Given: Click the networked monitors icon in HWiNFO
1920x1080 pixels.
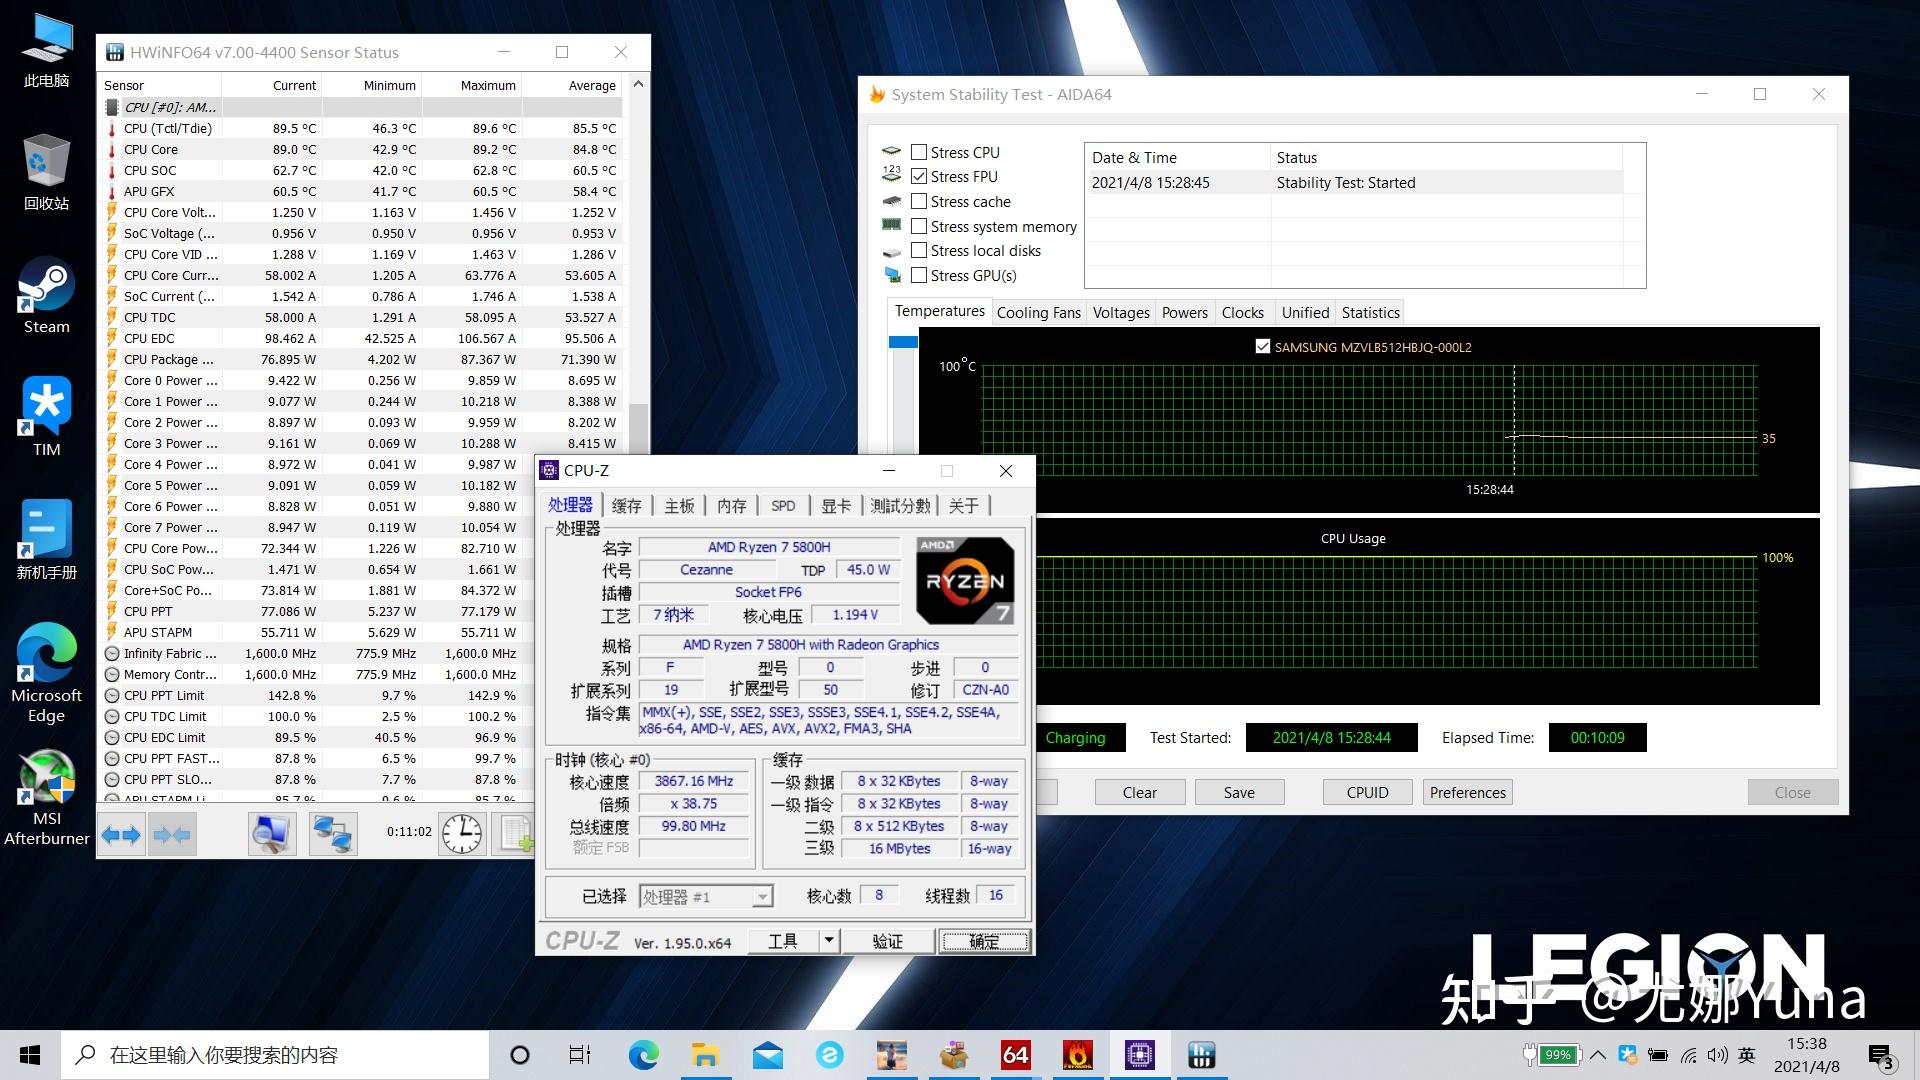Looking at the screenshot, I should (x=333, y=834).
